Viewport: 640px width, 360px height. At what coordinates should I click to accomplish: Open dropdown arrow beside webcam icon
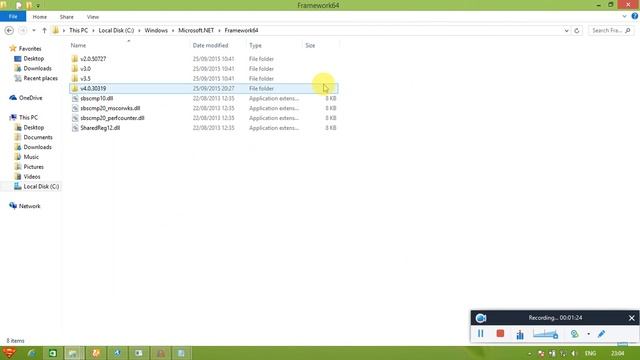589,334
